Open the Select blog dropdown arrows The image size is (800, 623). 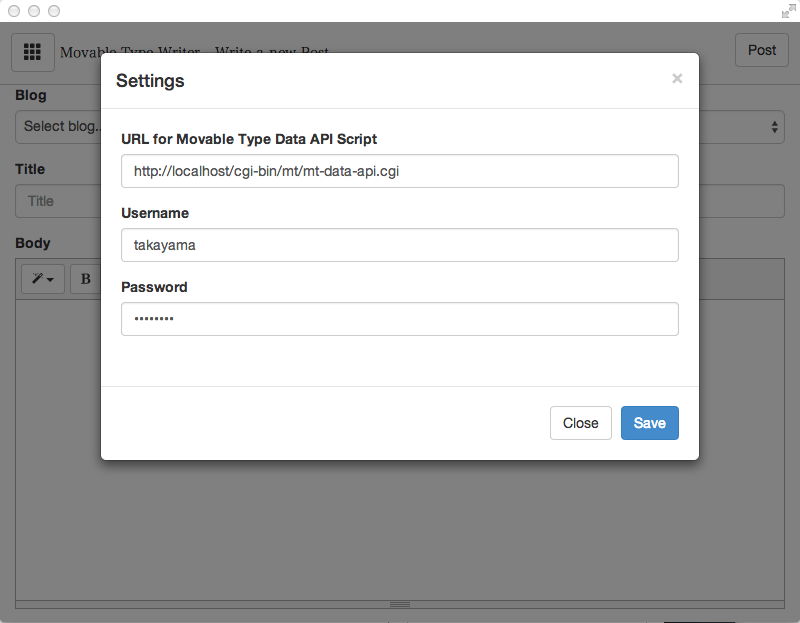click(774, 127)
